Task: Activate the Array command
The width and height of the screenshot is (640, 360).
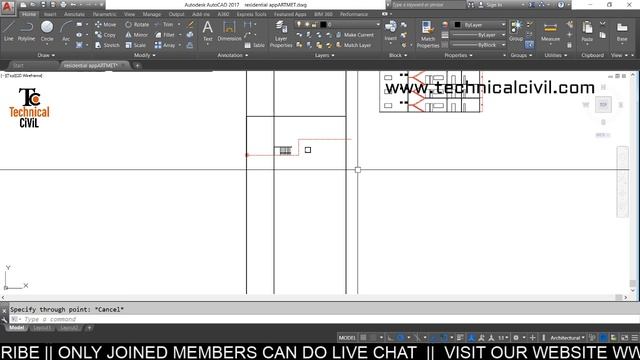Action: tap(165, 45)
